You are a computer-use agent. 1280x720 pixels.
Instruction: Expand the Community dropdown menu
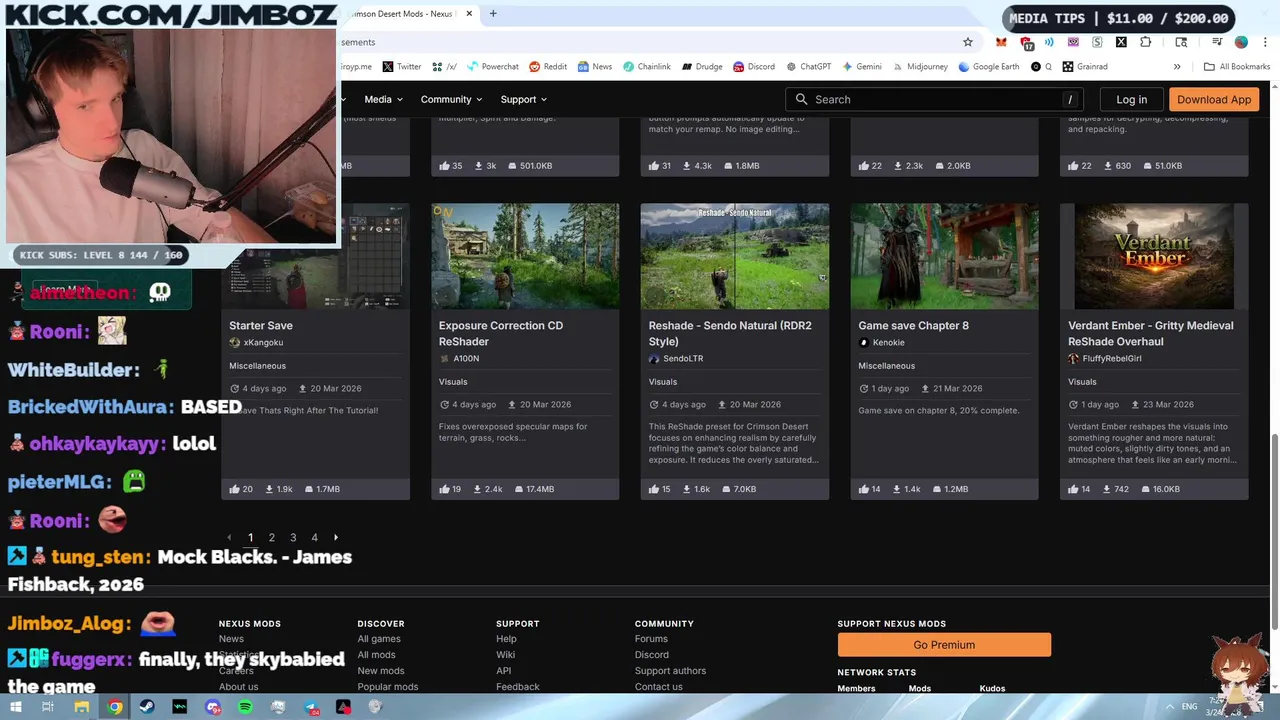tap(451, 99)
